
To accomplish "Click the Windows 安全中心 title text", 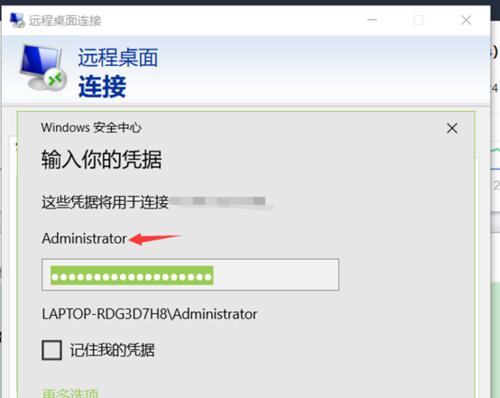I will [91, 128].
